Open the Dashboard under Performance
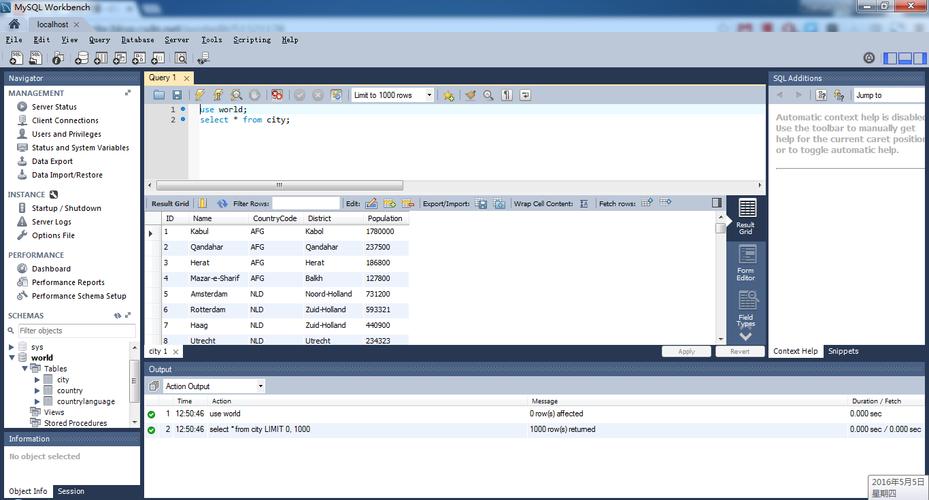Image resolution: width=929 pixels, height=500 pixels. (51, 269)
